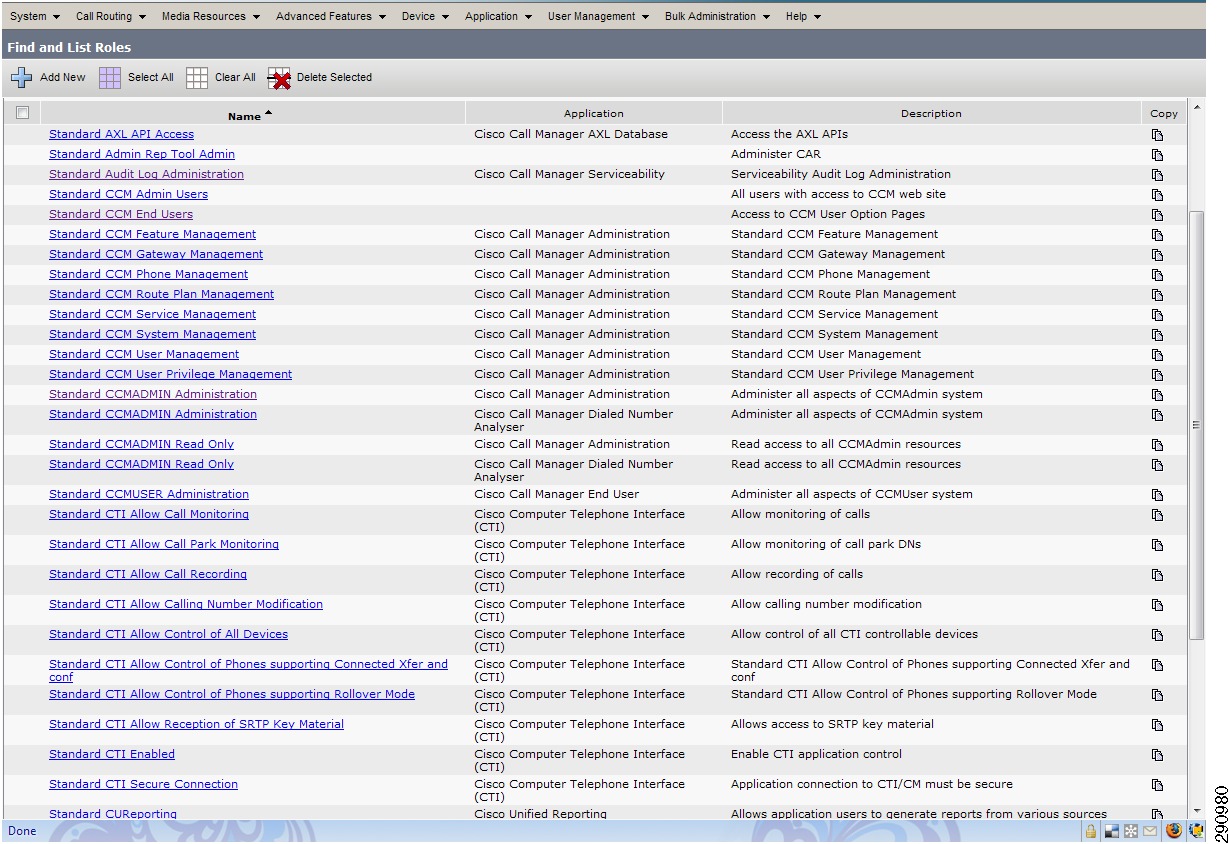Click the Application column header

point(594,114)
